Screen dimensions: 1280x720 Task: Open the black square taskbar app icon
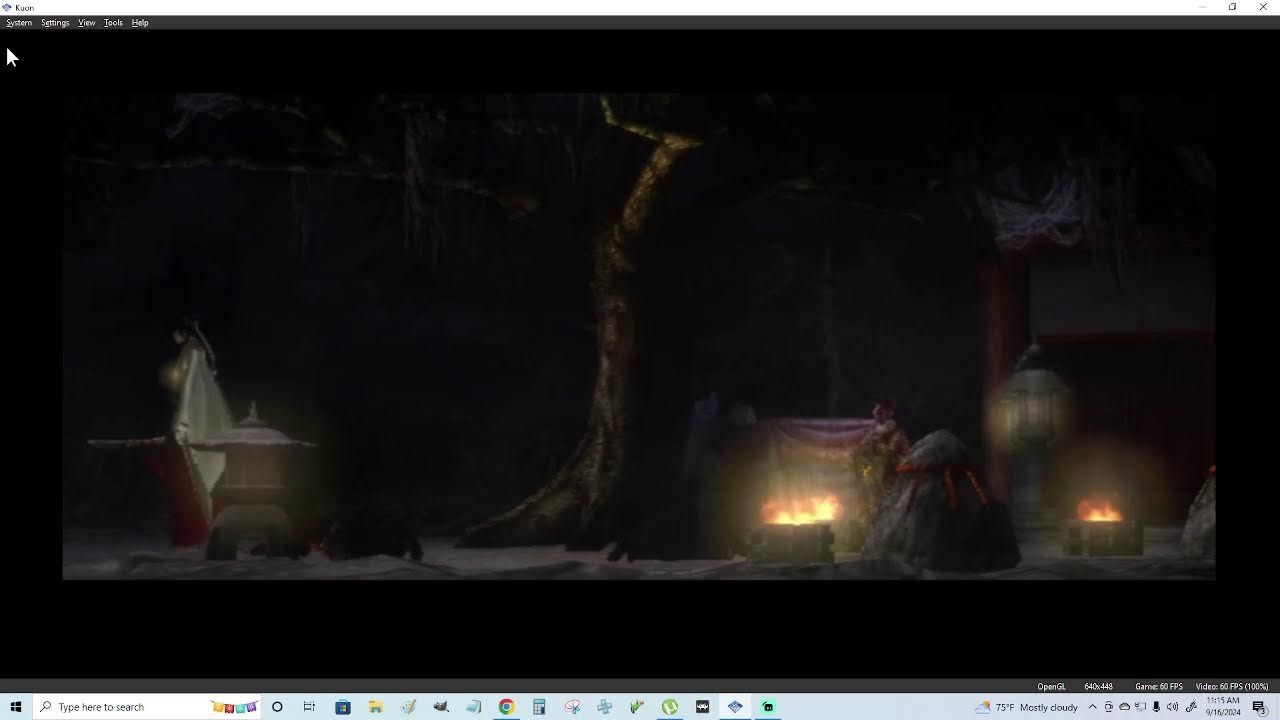702,707
